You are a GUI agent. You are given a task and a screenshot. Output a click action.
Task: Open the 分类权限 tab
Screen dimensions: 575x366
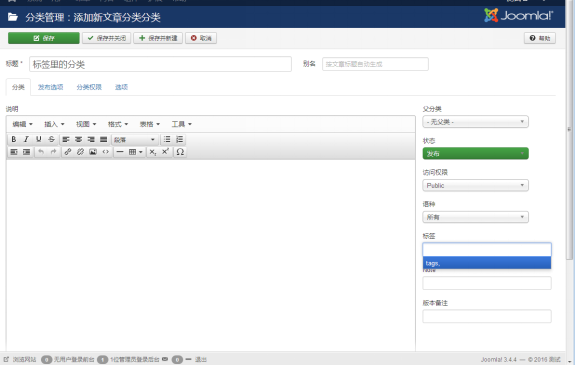click(x=89, y=87)
